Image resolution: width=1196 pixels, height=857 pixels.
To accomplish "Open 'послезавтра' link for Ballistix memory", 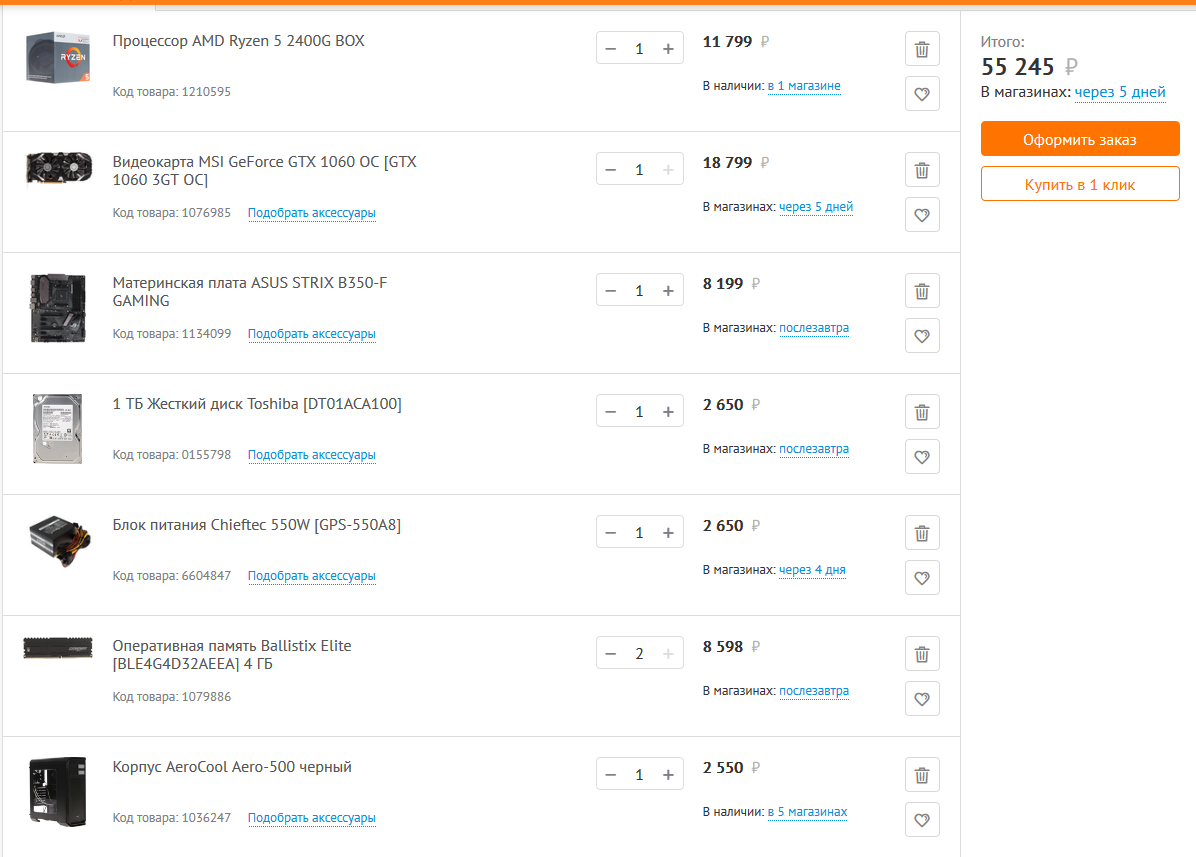I will 814,691.
